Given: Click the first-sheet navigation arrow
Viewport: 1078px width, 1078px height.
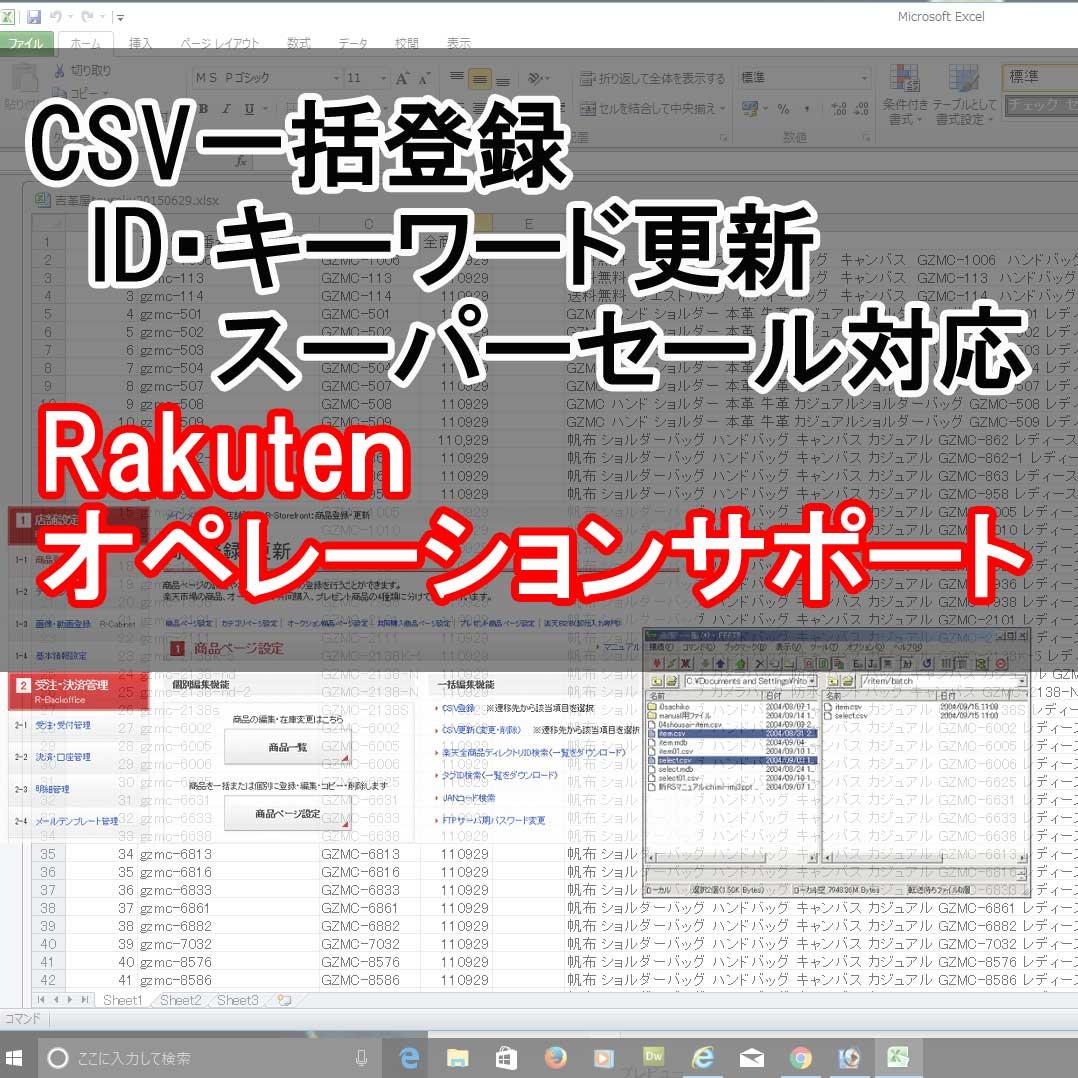Looking at the screenshot, I should (x=41, y=1000).
